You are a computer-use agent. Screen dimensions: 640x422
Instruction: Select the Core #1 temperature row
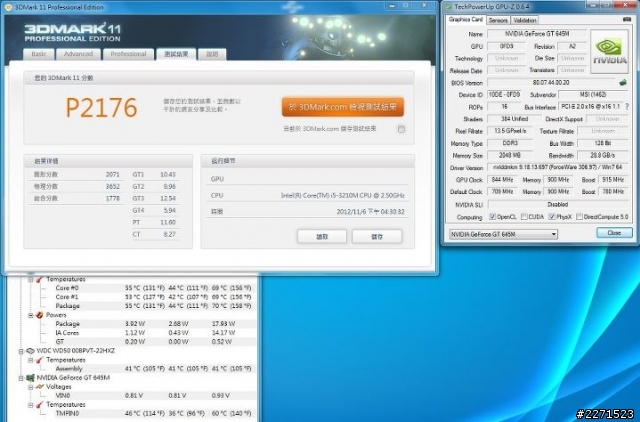point(153,297)
